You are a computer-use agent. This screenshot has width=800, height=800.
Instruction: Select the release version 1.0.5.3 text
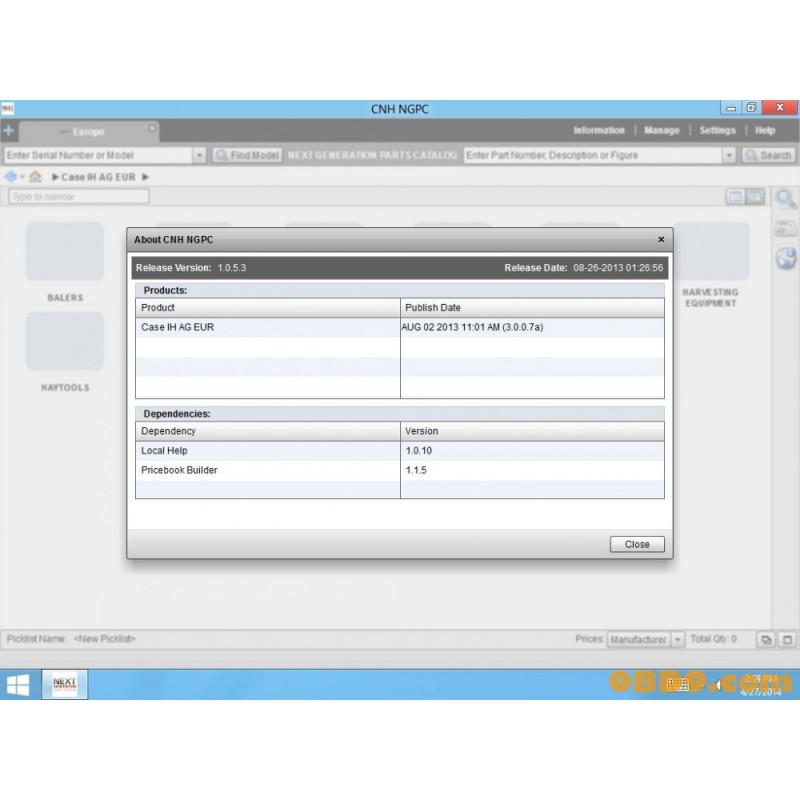(x=232, y=268)
